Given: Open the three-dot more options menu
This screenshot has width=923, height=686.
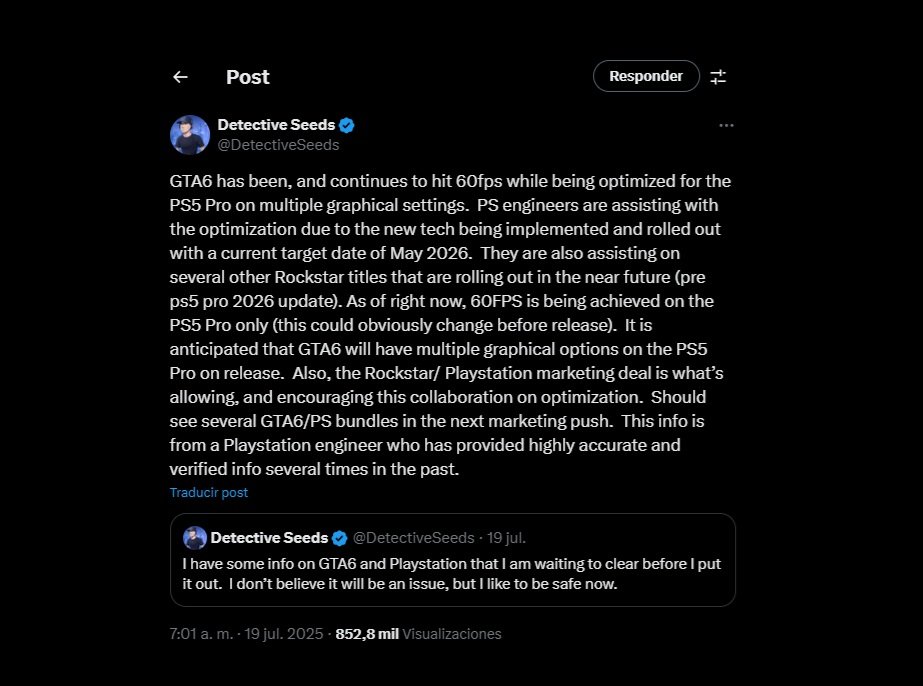Looking at the screenshot, I should 726,125.
